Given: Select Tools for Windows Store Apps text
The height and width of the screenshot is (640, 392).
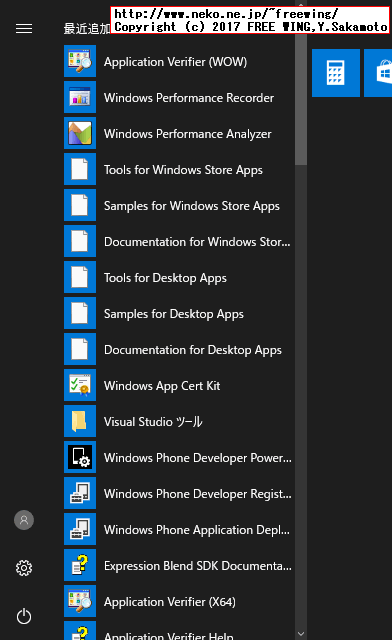Looking at the screenshot, I should point(183,170).
